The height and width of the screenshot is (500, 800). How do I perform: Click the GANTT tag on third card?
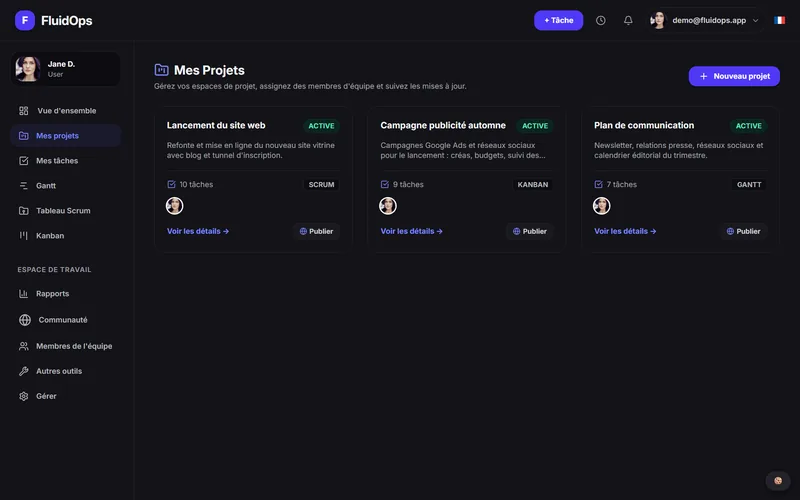point(749,185)
